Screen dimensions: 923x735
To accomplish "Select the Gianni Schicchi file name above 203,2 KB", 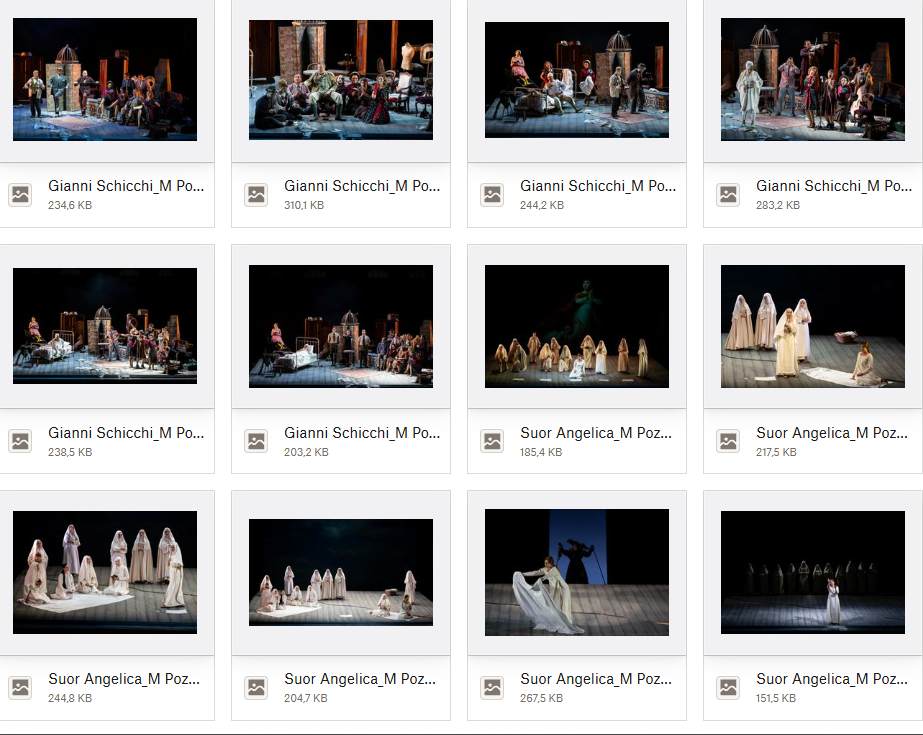I will click(362, 433).
